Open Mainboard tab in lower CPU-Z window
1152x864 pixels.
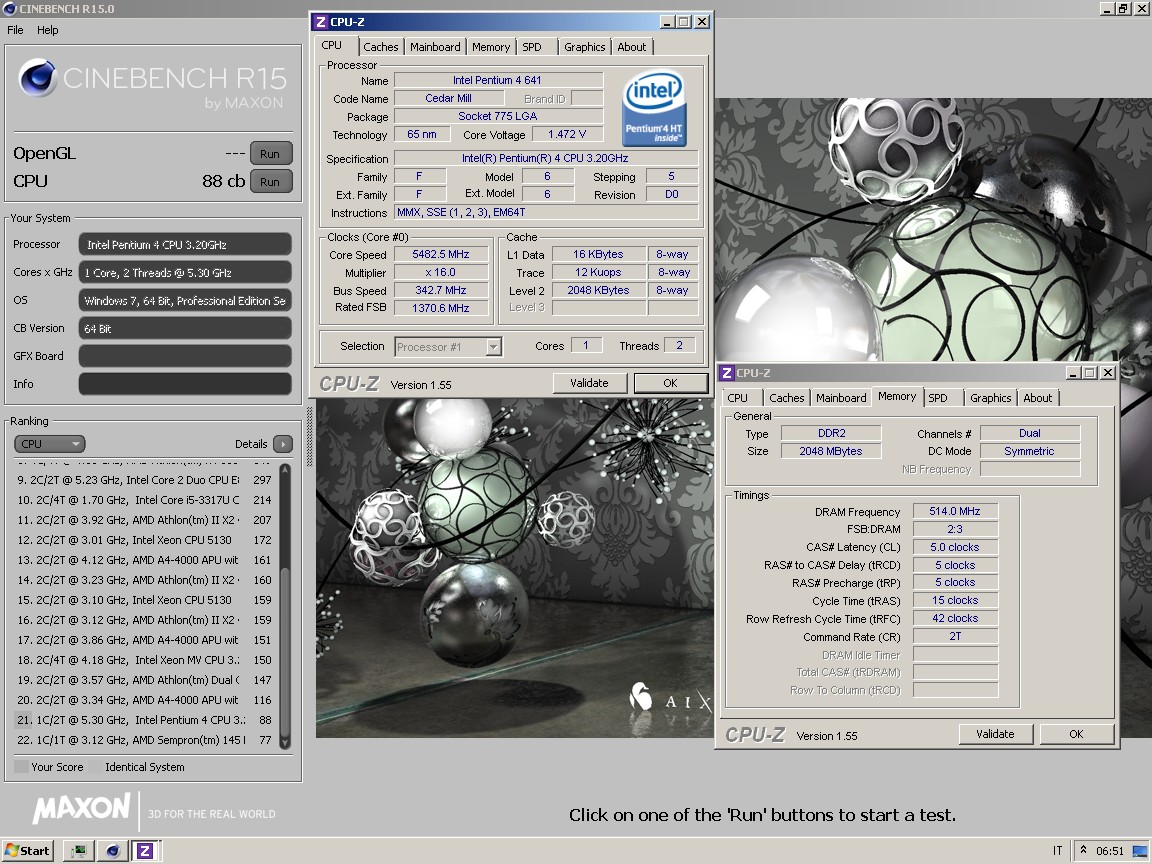click(x=841, y=398)
